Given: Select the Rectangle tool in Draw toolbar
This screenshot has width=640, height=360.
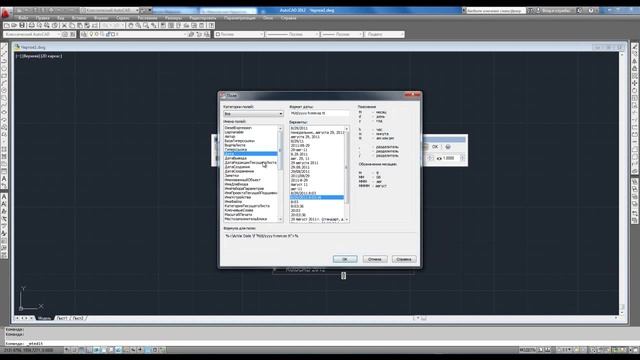Looking at the screenshot, I should [x=4, y=76].
